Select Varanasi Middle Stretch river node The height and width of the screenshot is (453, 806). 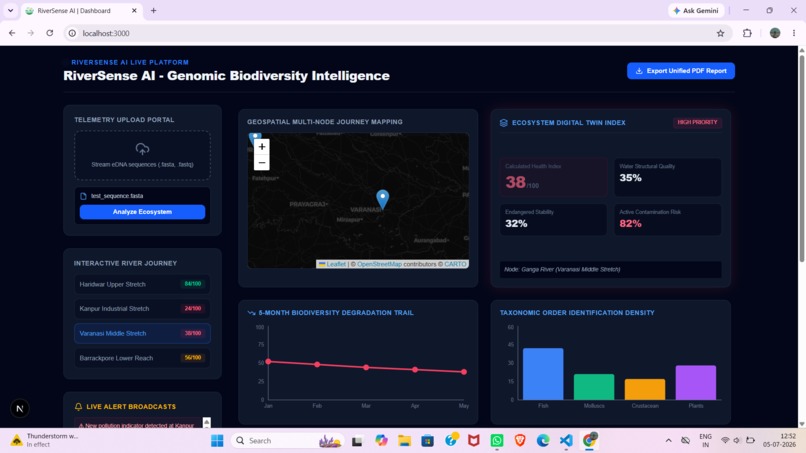pyautogui.click(x=142, y=333)
